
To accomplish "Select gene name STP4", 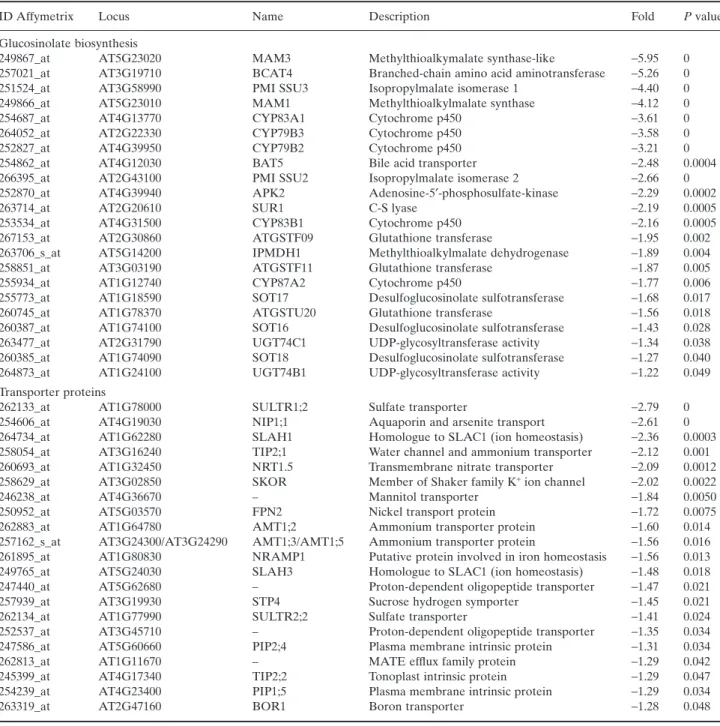I will [x=266, y=601].
